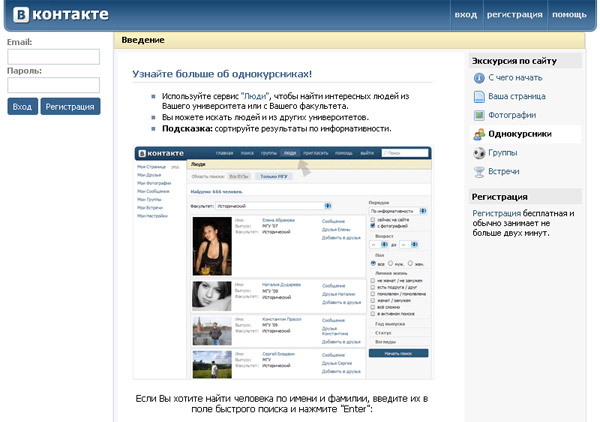Open the info icon beside "С чего начать"
This screenshot has height=422, width=600.
[479, 78]
